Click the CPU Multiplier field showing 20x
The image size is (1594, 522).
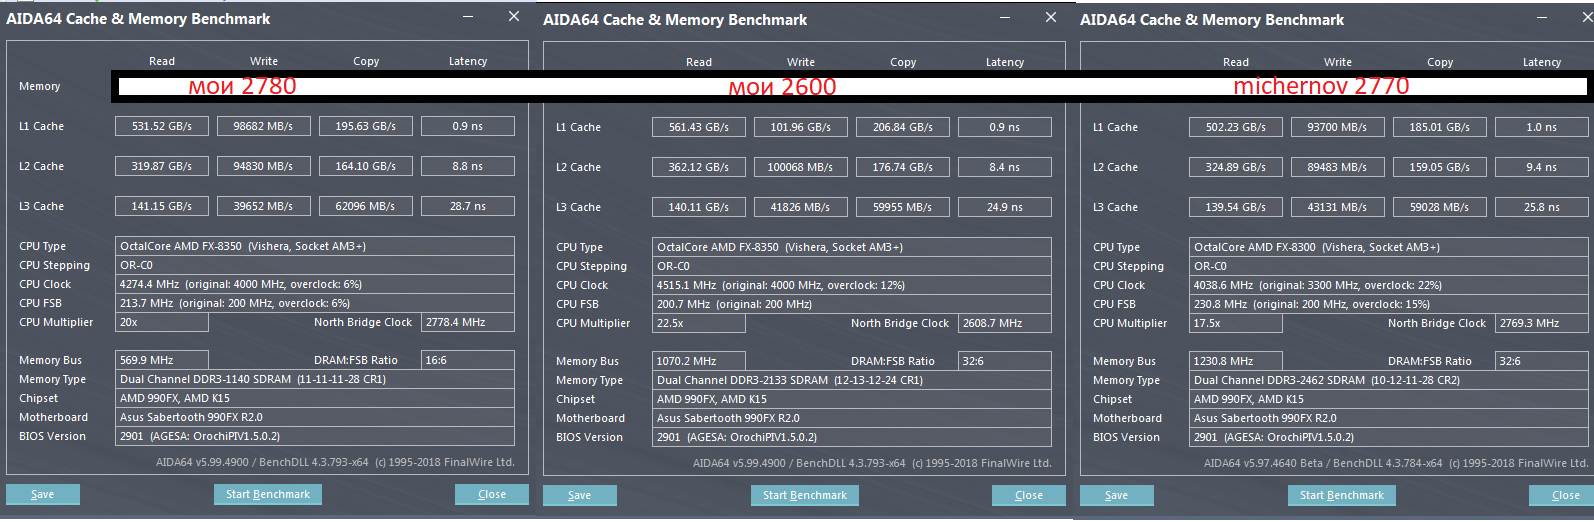coord(162,322)
